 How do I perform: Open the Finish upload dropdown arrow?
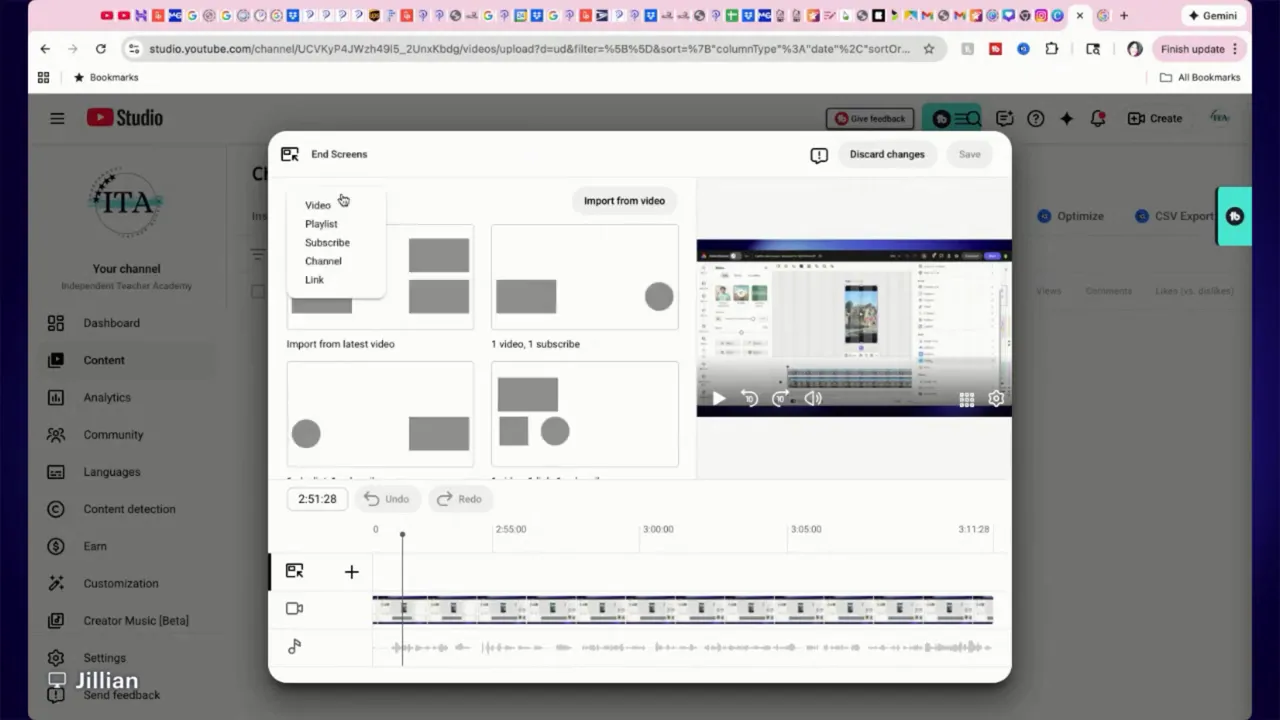[x=1235, y=48]
